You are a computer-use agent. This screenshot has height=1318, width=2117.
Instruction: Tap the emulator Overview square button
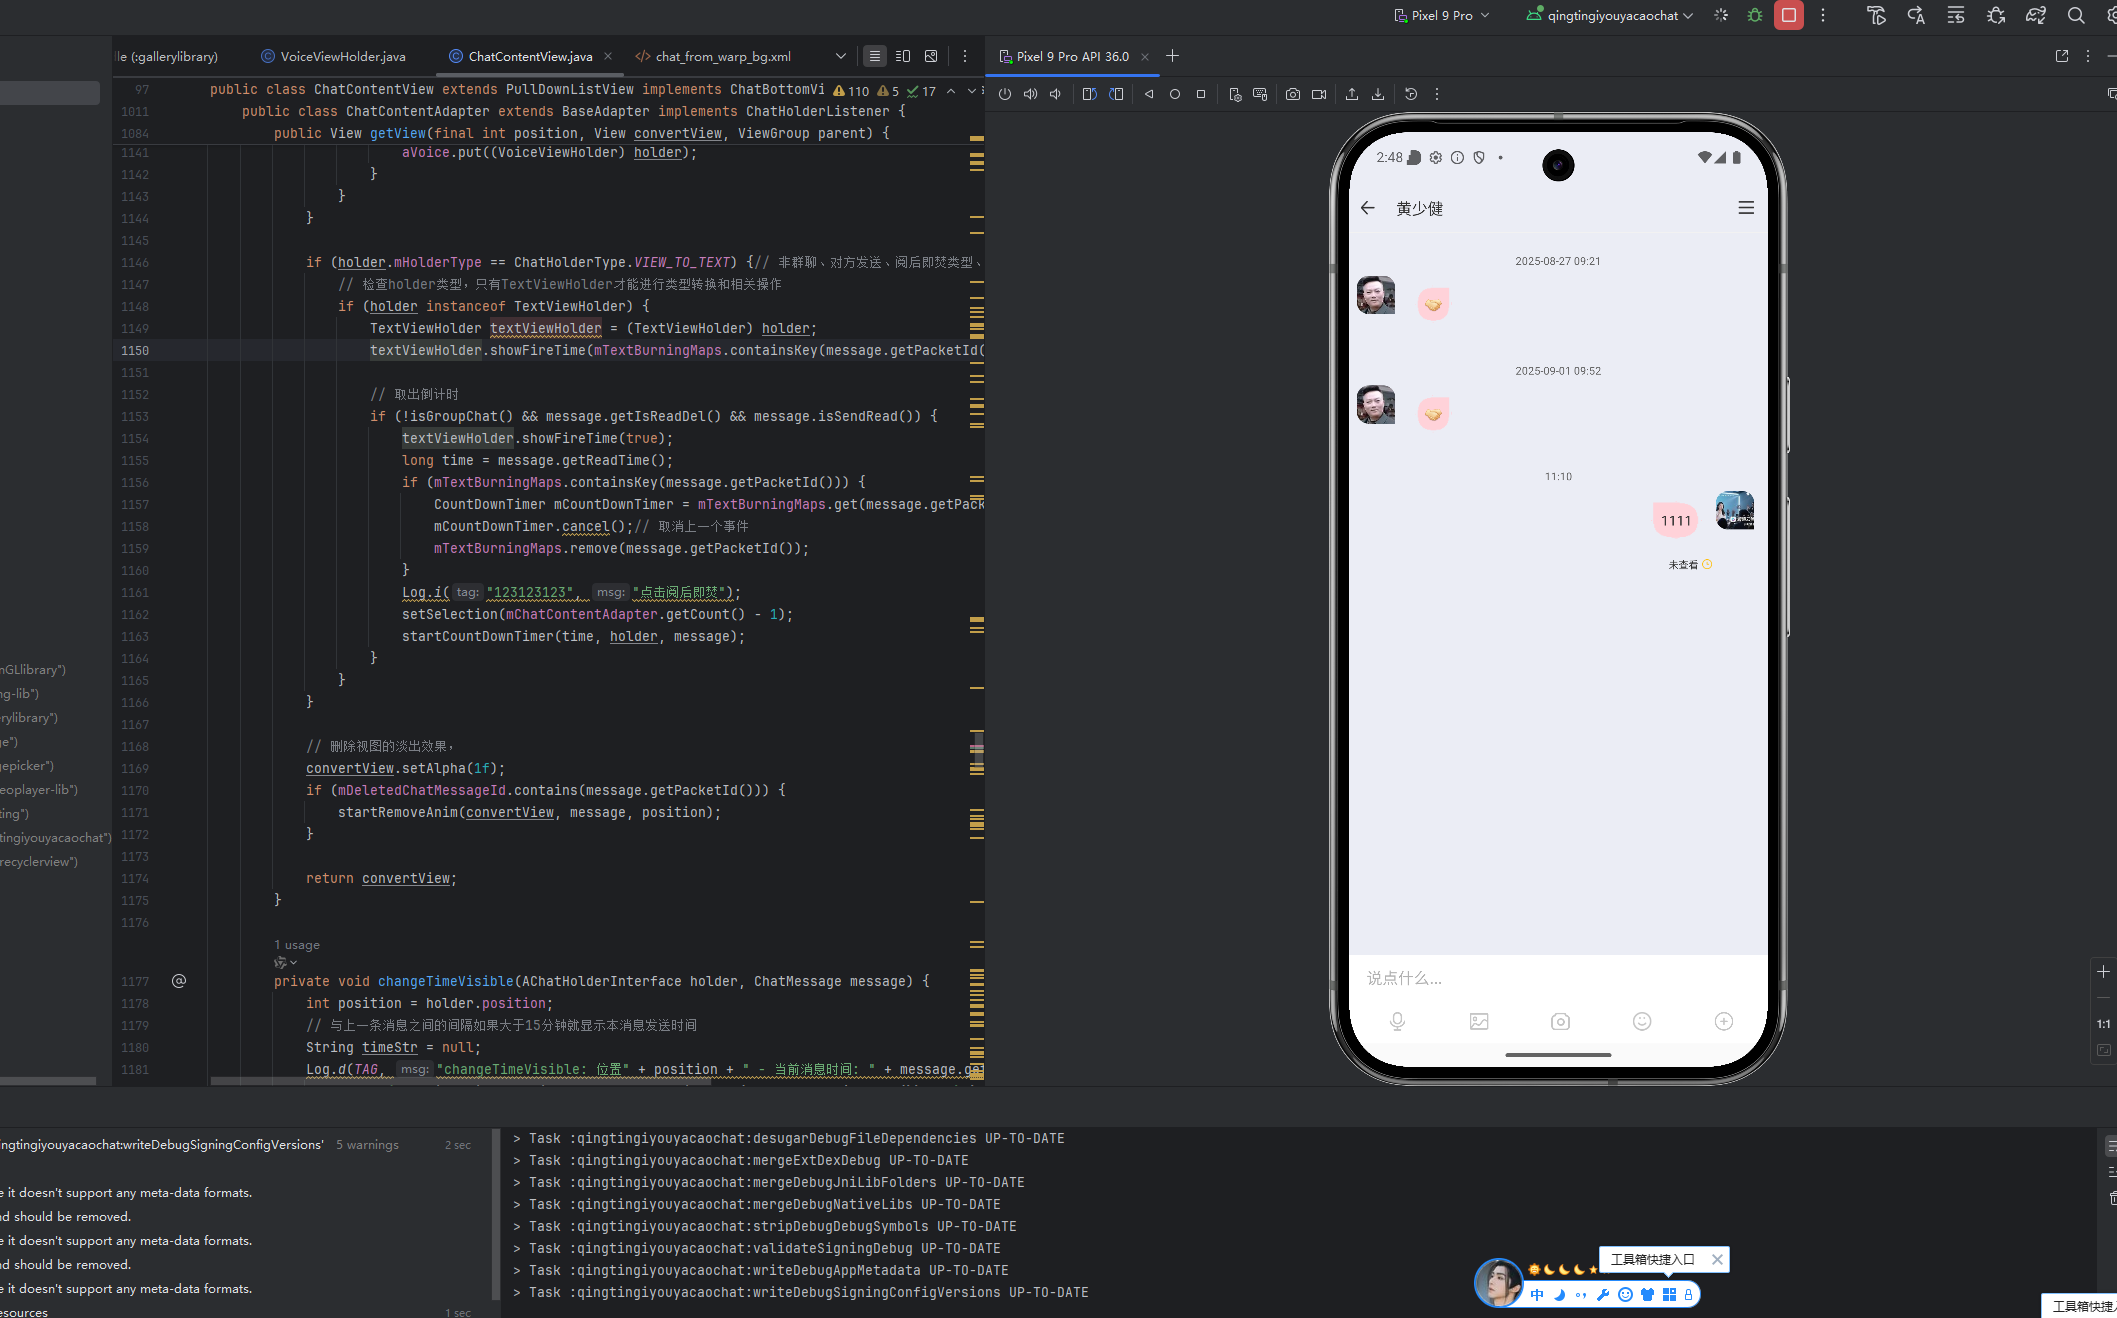pyautogui.click(x=1201, y=94)
